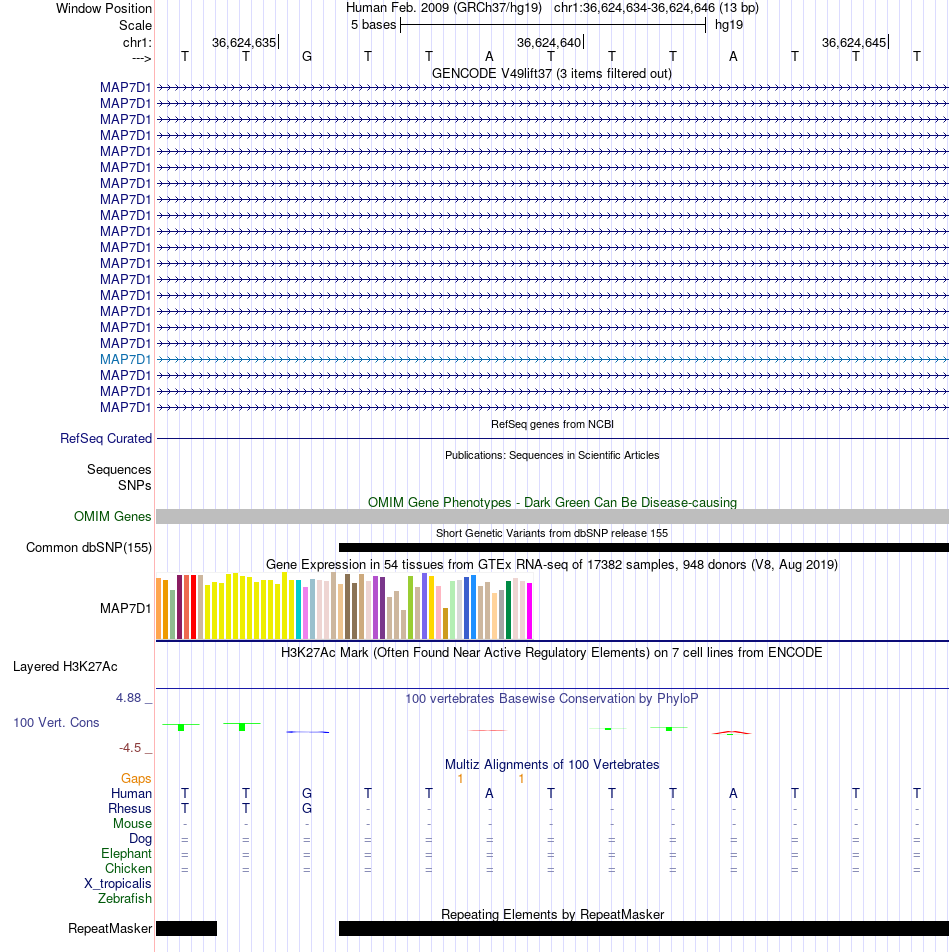This screenshot has height=952, width=950.
Task: Click the magenta bar in the GTEx chart
Action: coord(529,611)
